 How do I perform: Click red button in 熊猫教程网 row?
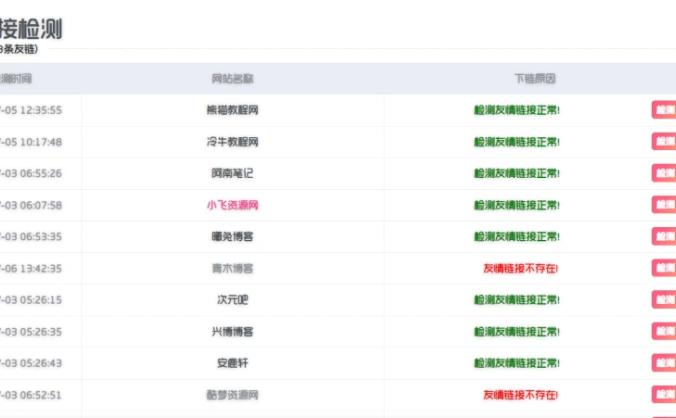pyautogui.click(x=664, y=110)
